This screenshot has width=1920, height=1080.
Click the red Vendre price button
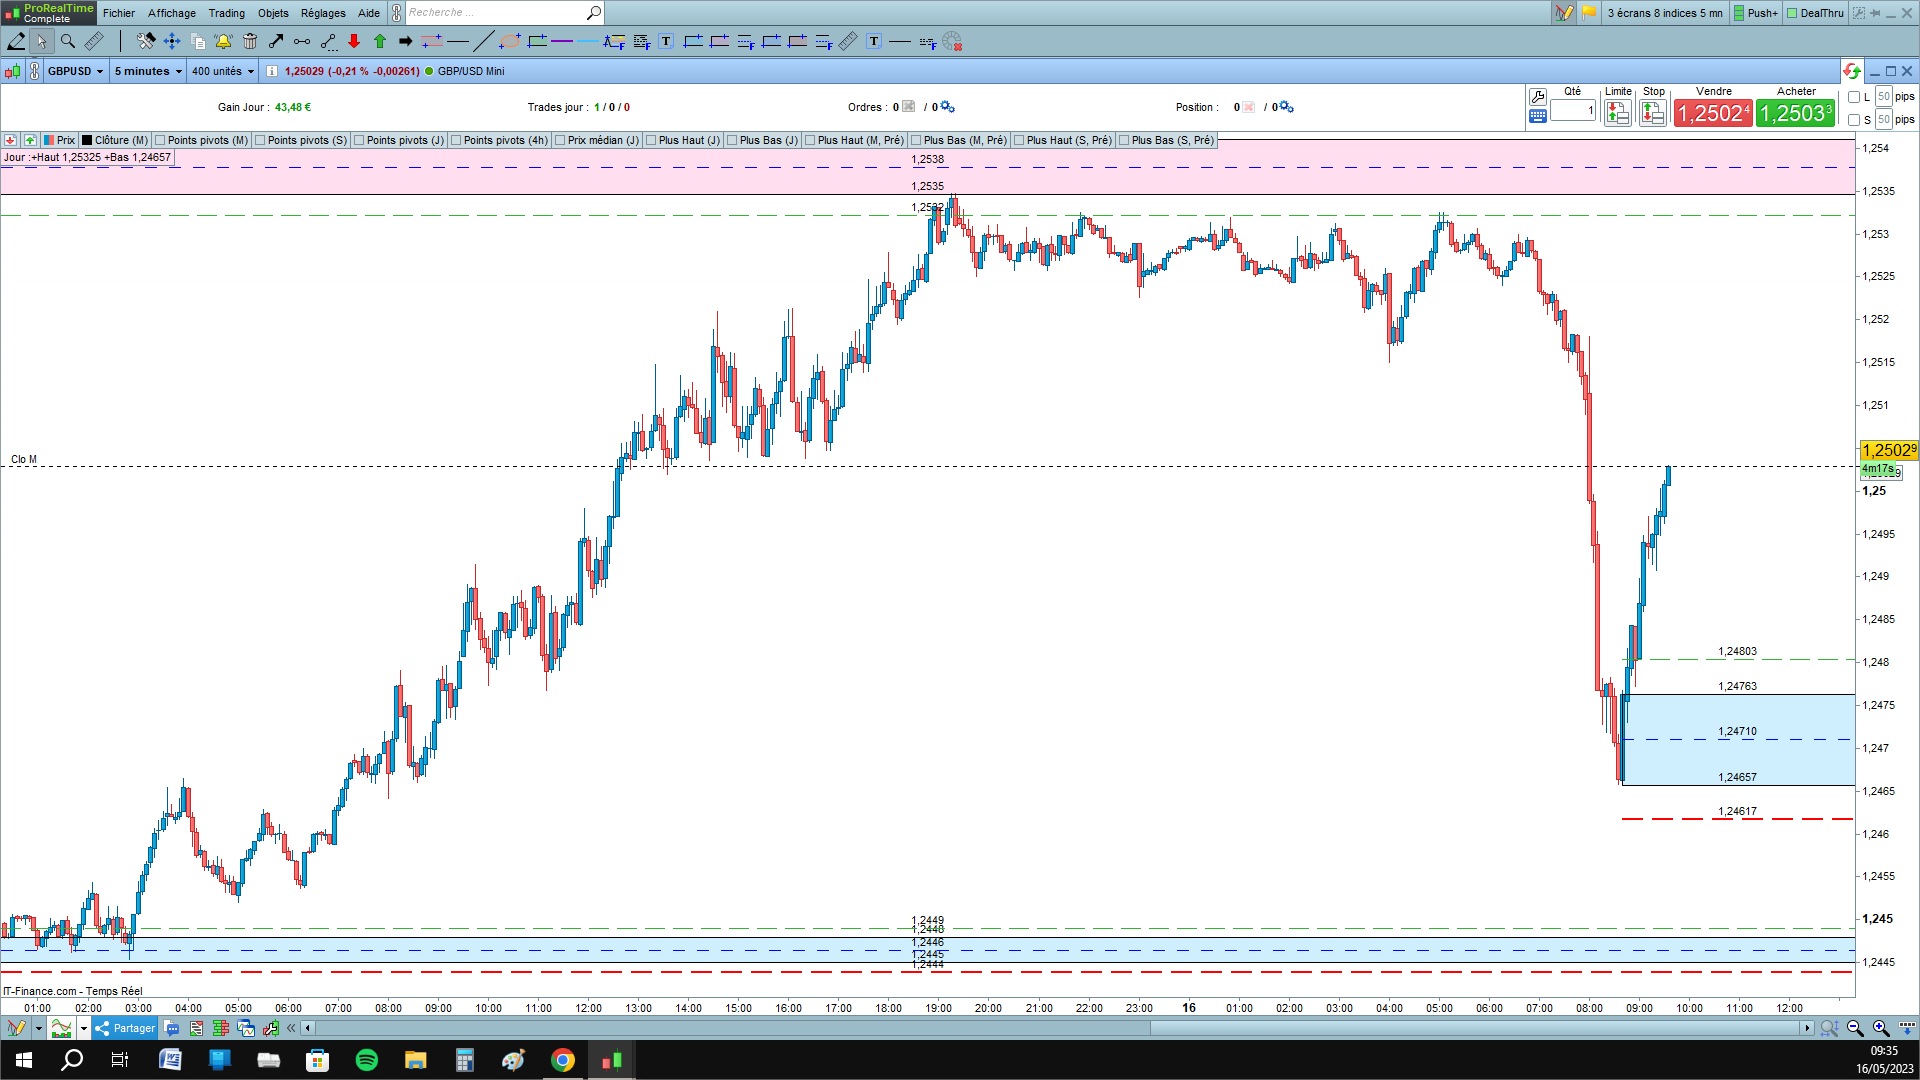coord(1712,113)
